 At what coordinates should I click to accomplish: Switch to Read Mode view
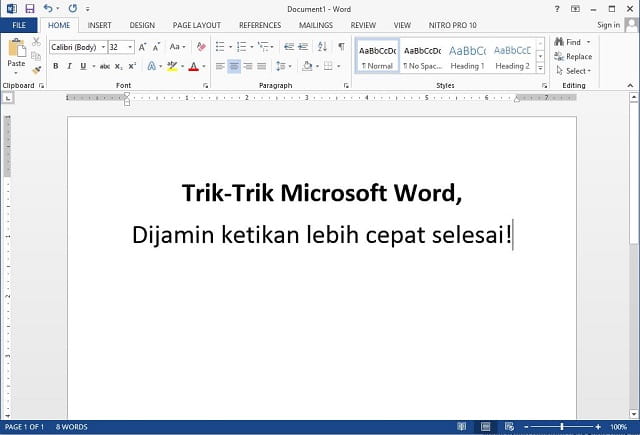point(462,427)
